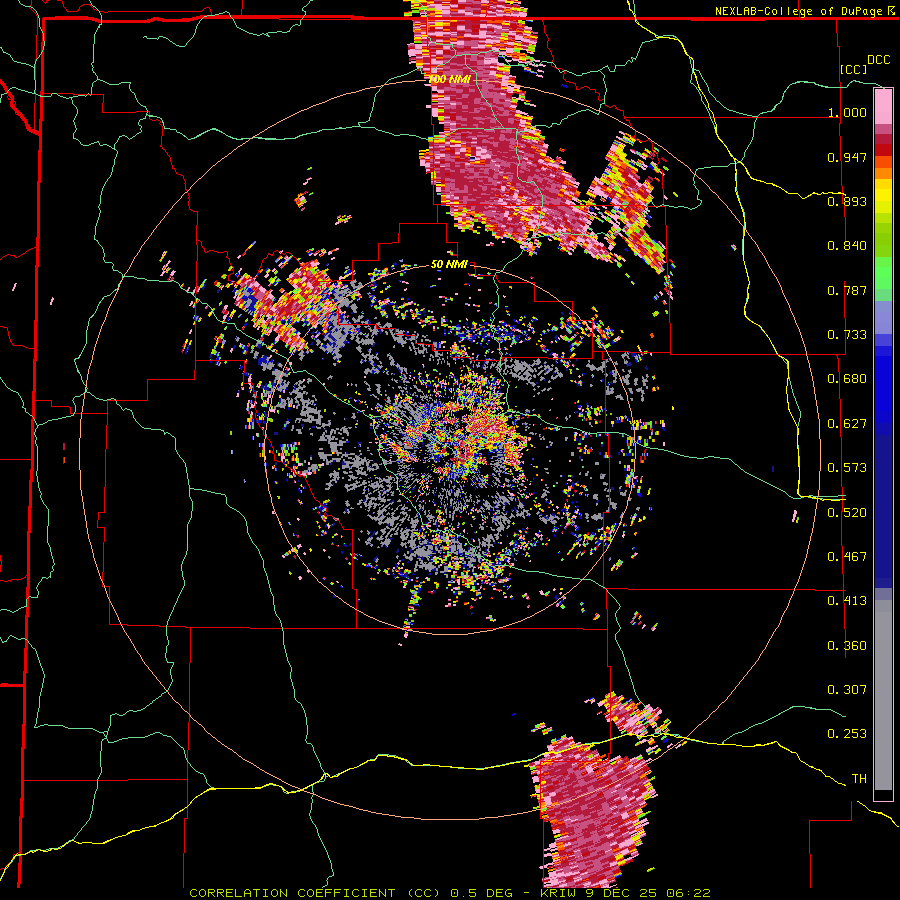The width and height of the screenshot is (900, 900).
Task: Click the yellow segment of the color bar
Action: pyautogui.click(x=883, y=195)
